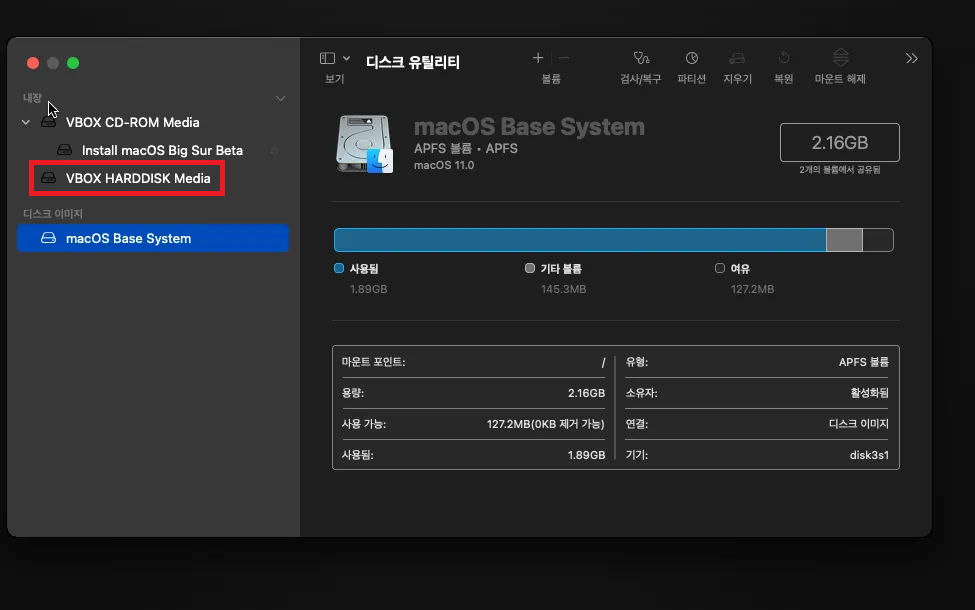Click the 127.2MB(0KB 제거 가능) value

[x=545, y=424]
